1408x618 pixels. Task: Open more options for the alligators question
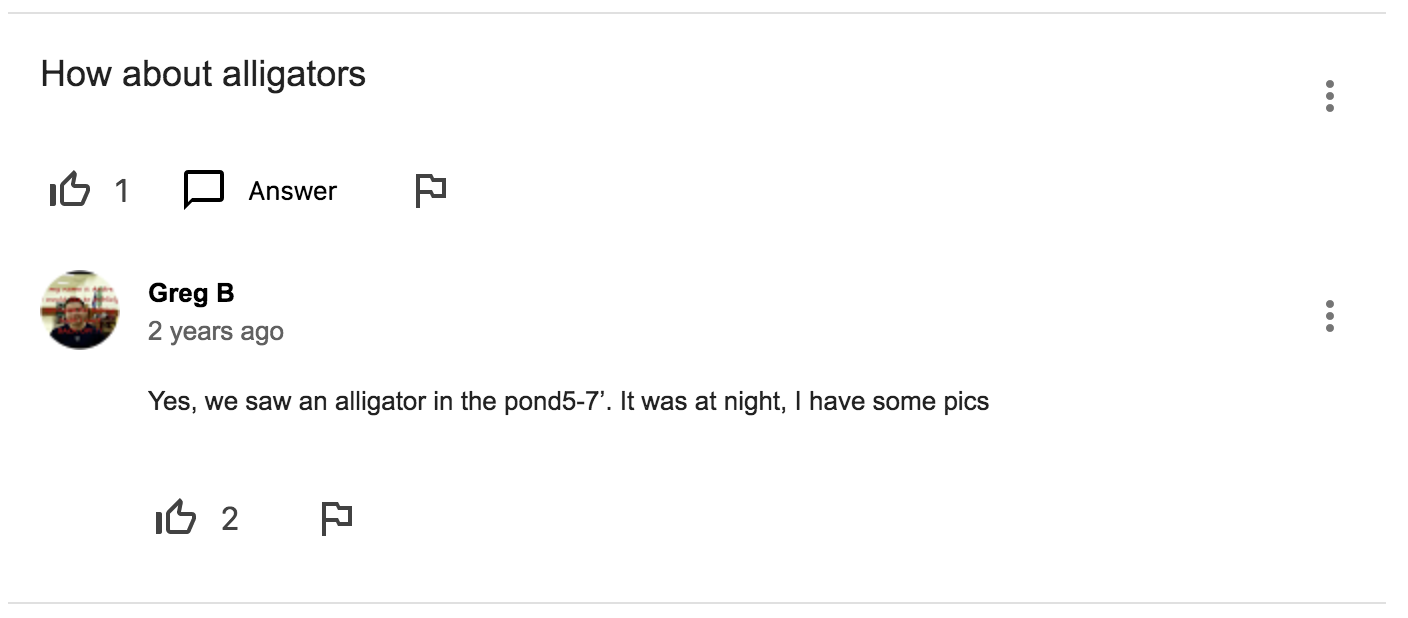(x=1329, y=96)
